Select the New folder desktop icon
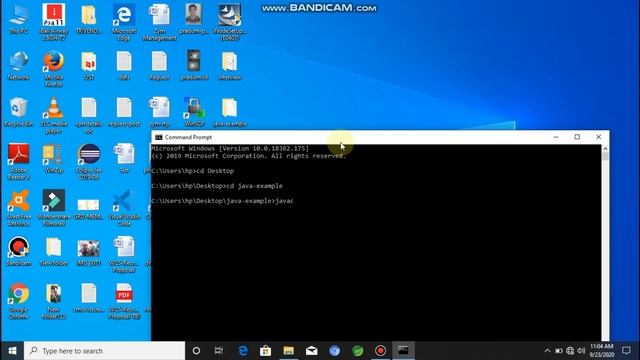 pos(53,251)
